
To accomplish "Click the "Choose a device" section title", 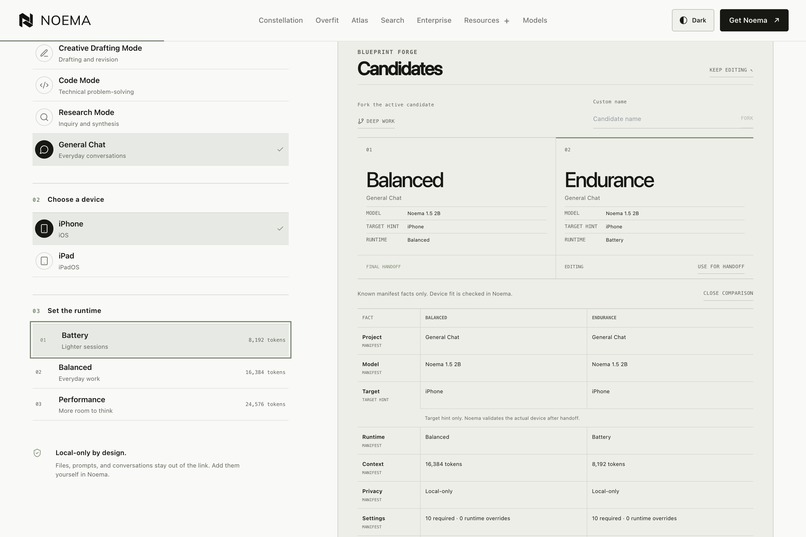I will 76,199.
